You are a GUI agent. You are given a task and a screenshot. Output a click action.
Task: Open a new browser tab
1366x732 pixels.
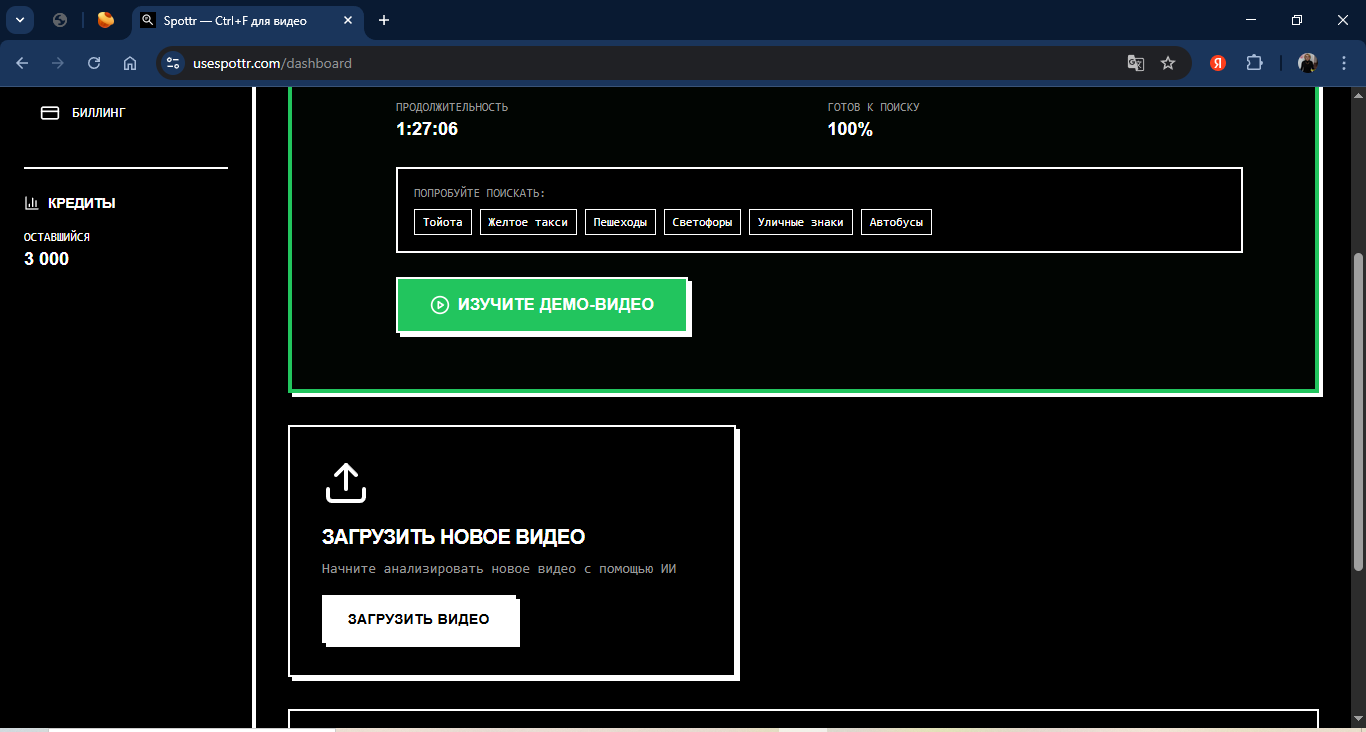[384, 20]
